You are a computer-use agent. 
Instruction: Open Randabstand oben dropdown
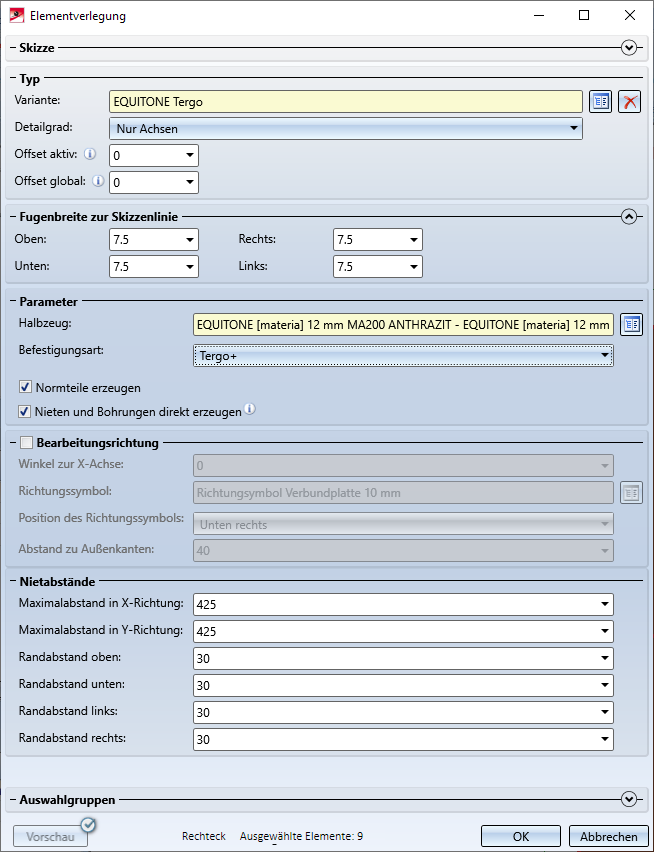coord(605,659)
